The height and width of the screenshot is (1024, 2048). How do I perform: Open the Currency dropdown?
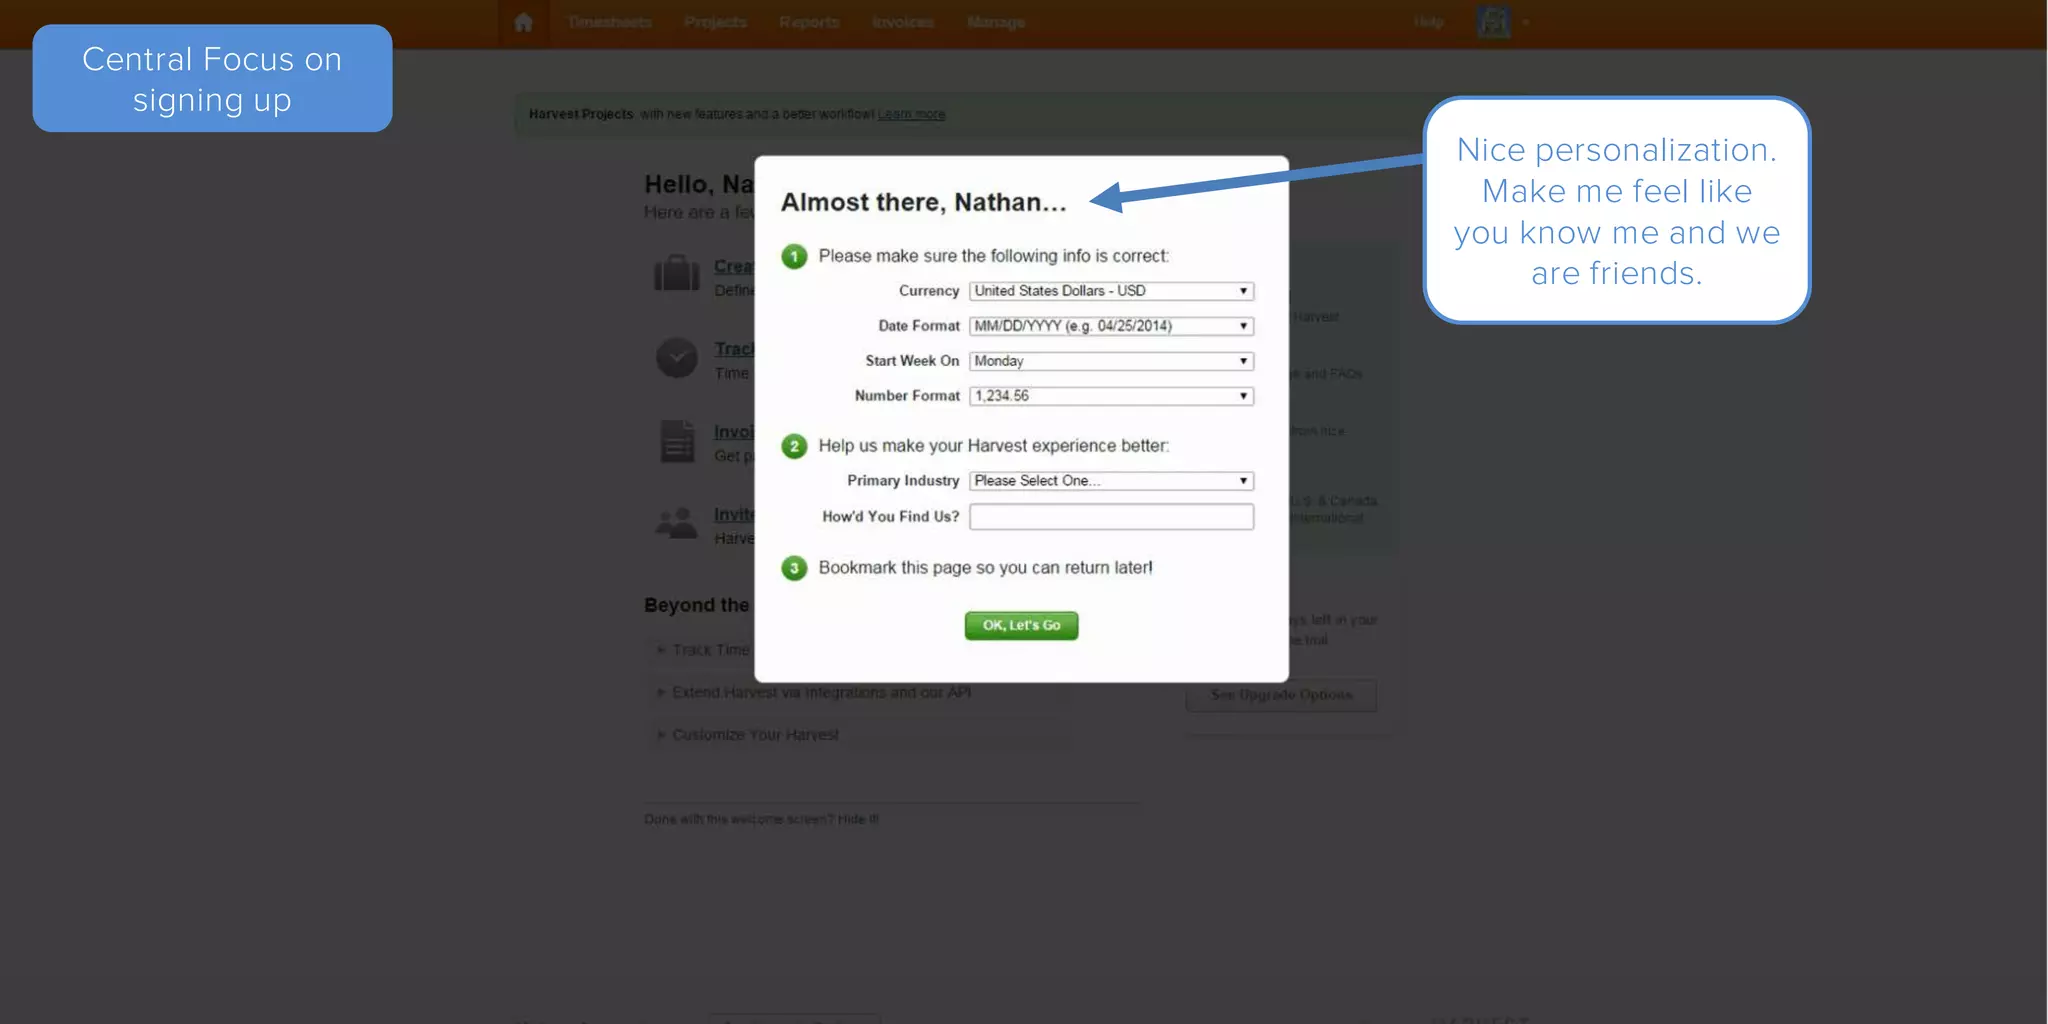click(x=1111, y=291)
